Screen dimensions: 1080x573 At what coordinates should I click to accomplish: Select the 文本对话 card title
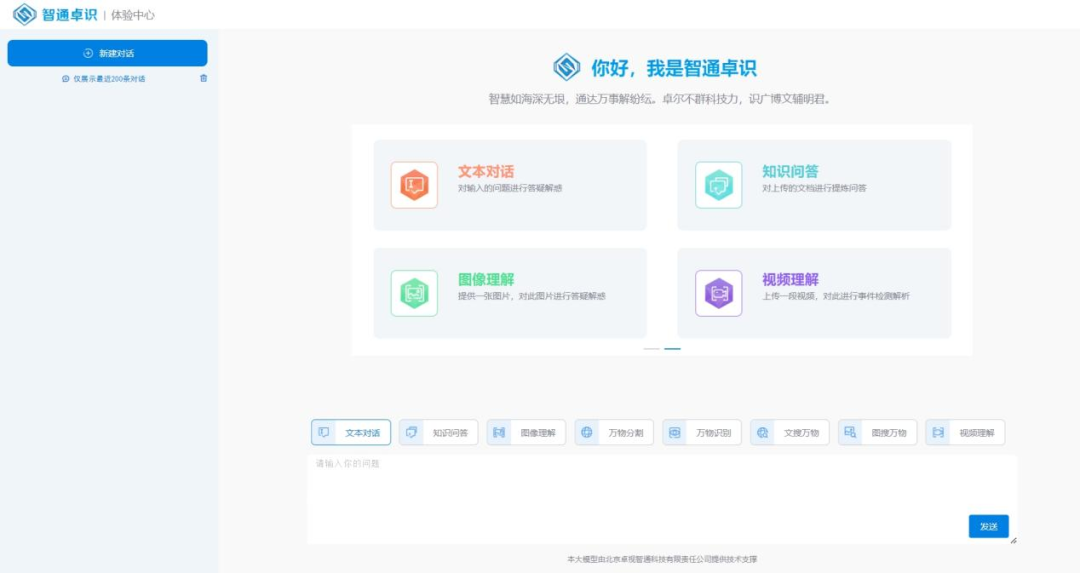[x=486, y=171]
